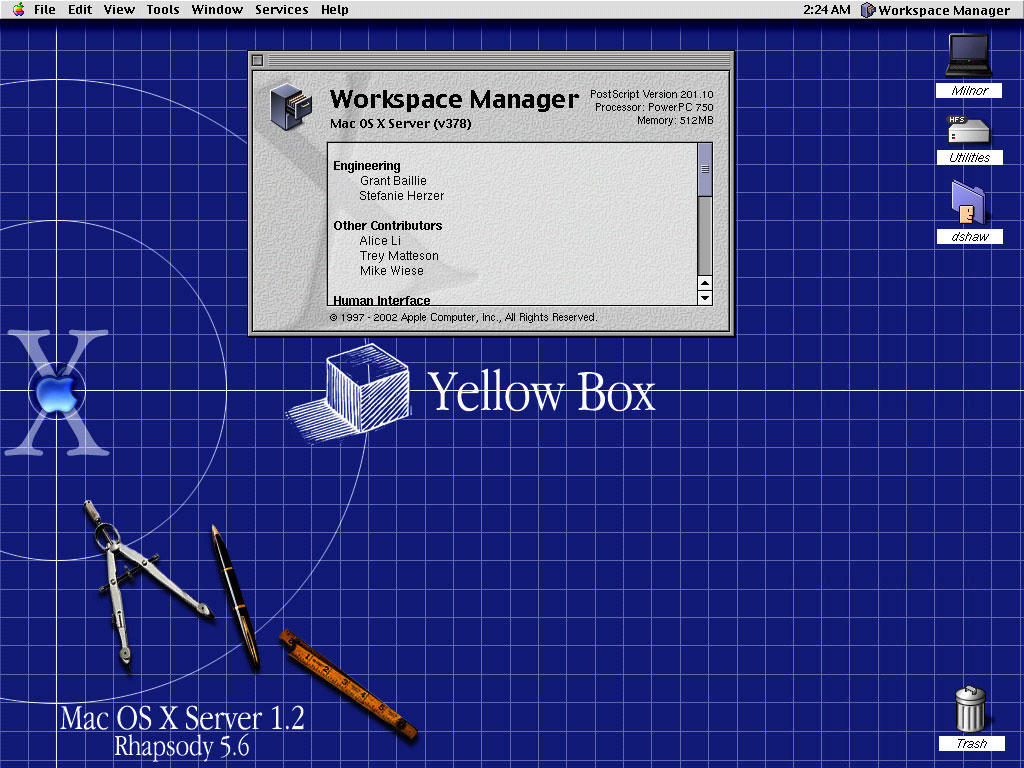Open the View menu

[x=119, y=10]
